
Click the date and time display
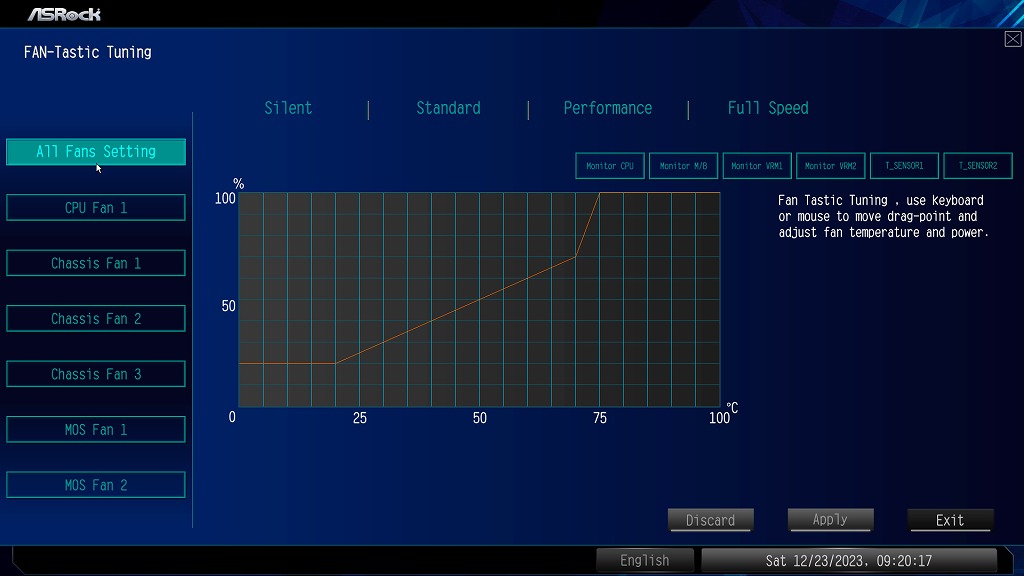tap(849, 560)
